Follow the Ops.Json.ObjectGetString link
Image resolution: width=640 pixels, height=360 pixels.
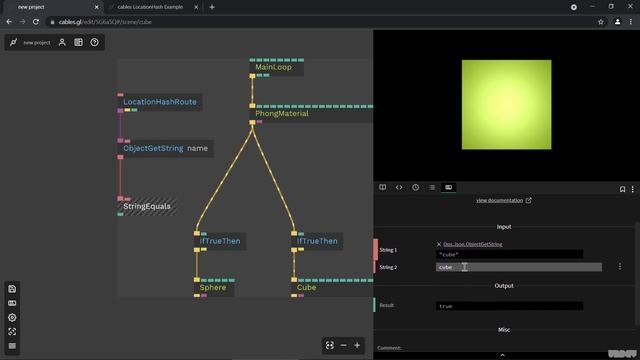(473, 244)
